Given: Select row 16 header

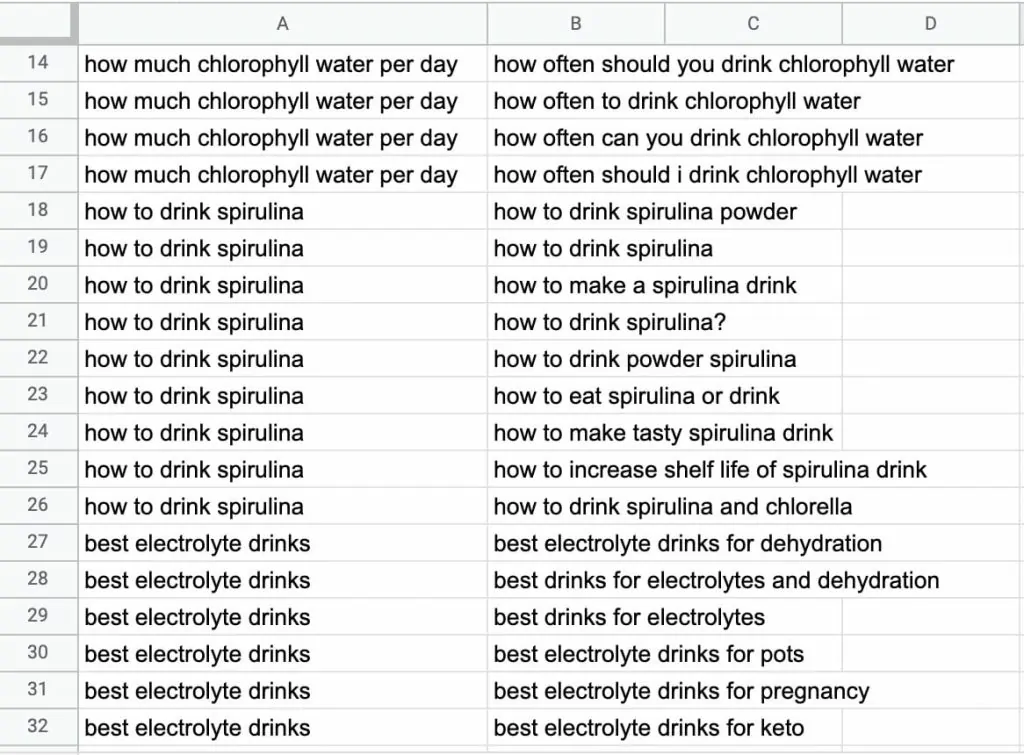Looking at the screenshot, I should 38,137.
